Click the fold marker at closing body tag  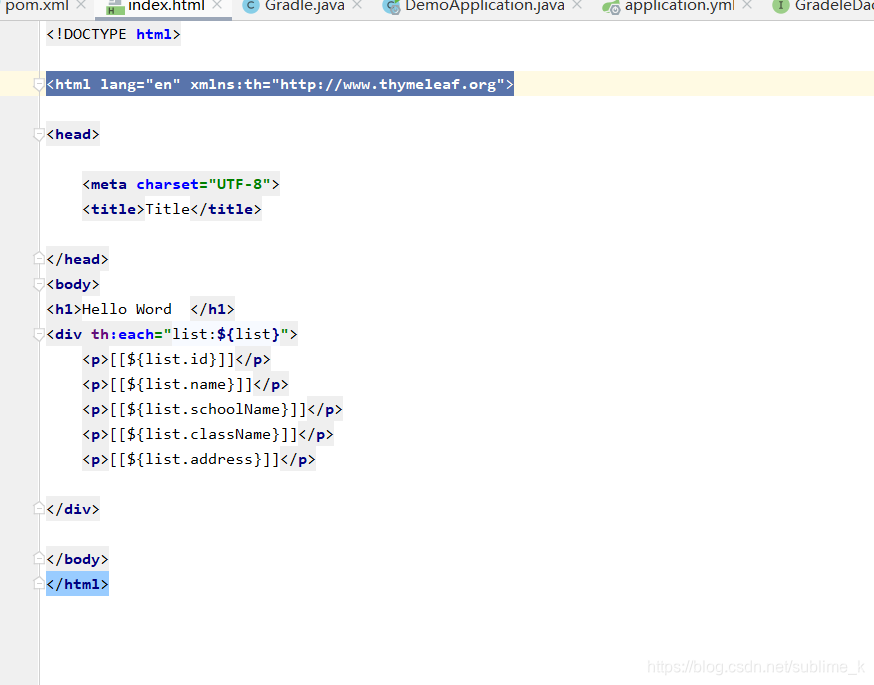pyautogui.click(x=39, y=558)
